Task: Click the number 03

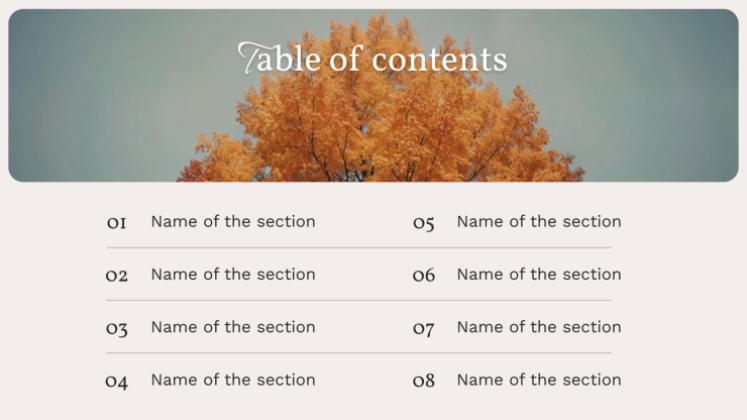Action: tap(117, 329)
